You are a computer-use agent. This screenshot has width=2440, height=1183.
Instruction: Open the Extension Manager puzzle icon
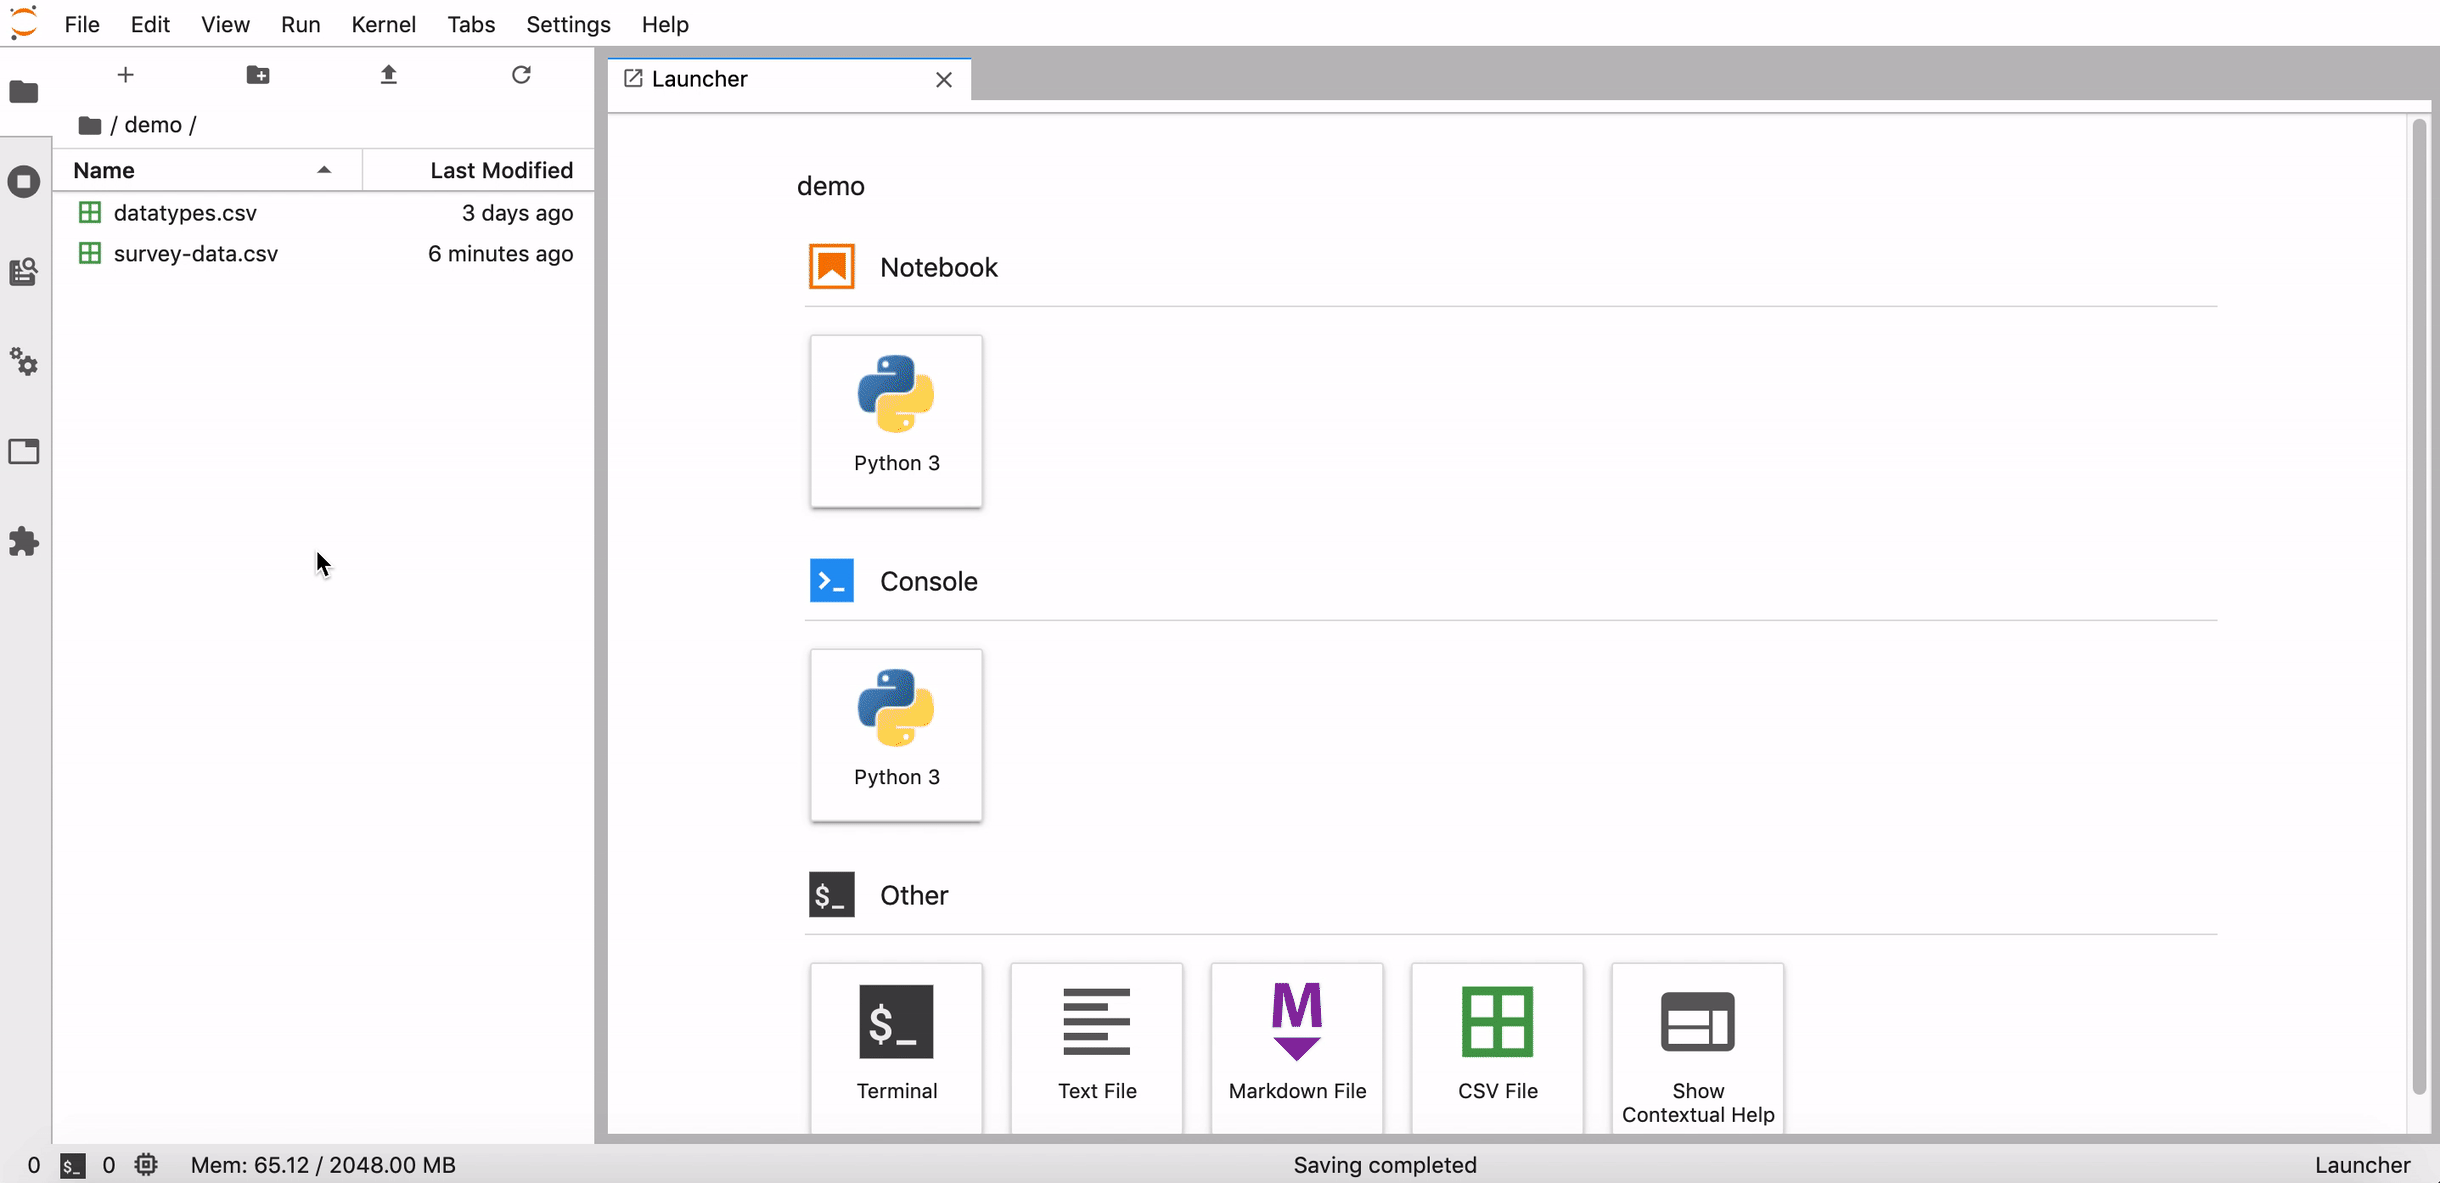tap(24, 542)
